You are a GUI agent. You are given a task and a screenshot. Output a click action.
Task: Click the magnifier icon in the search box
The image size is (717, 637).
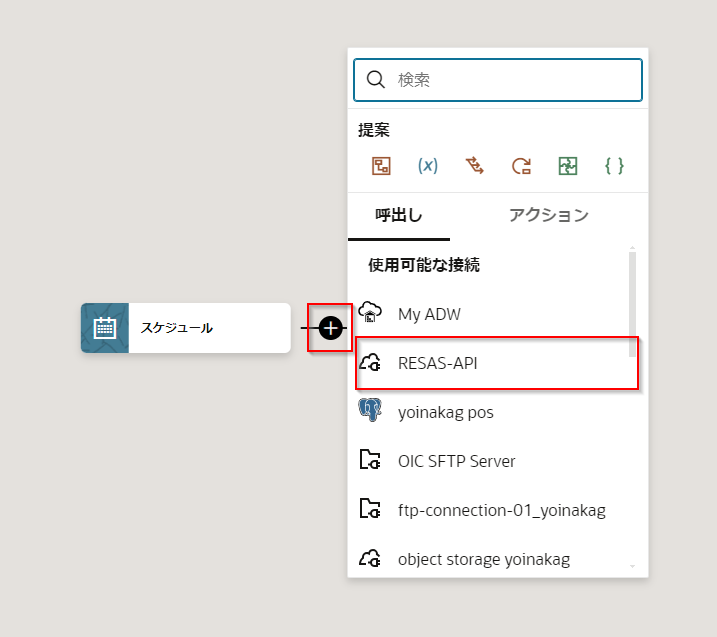tap(376, 80)
